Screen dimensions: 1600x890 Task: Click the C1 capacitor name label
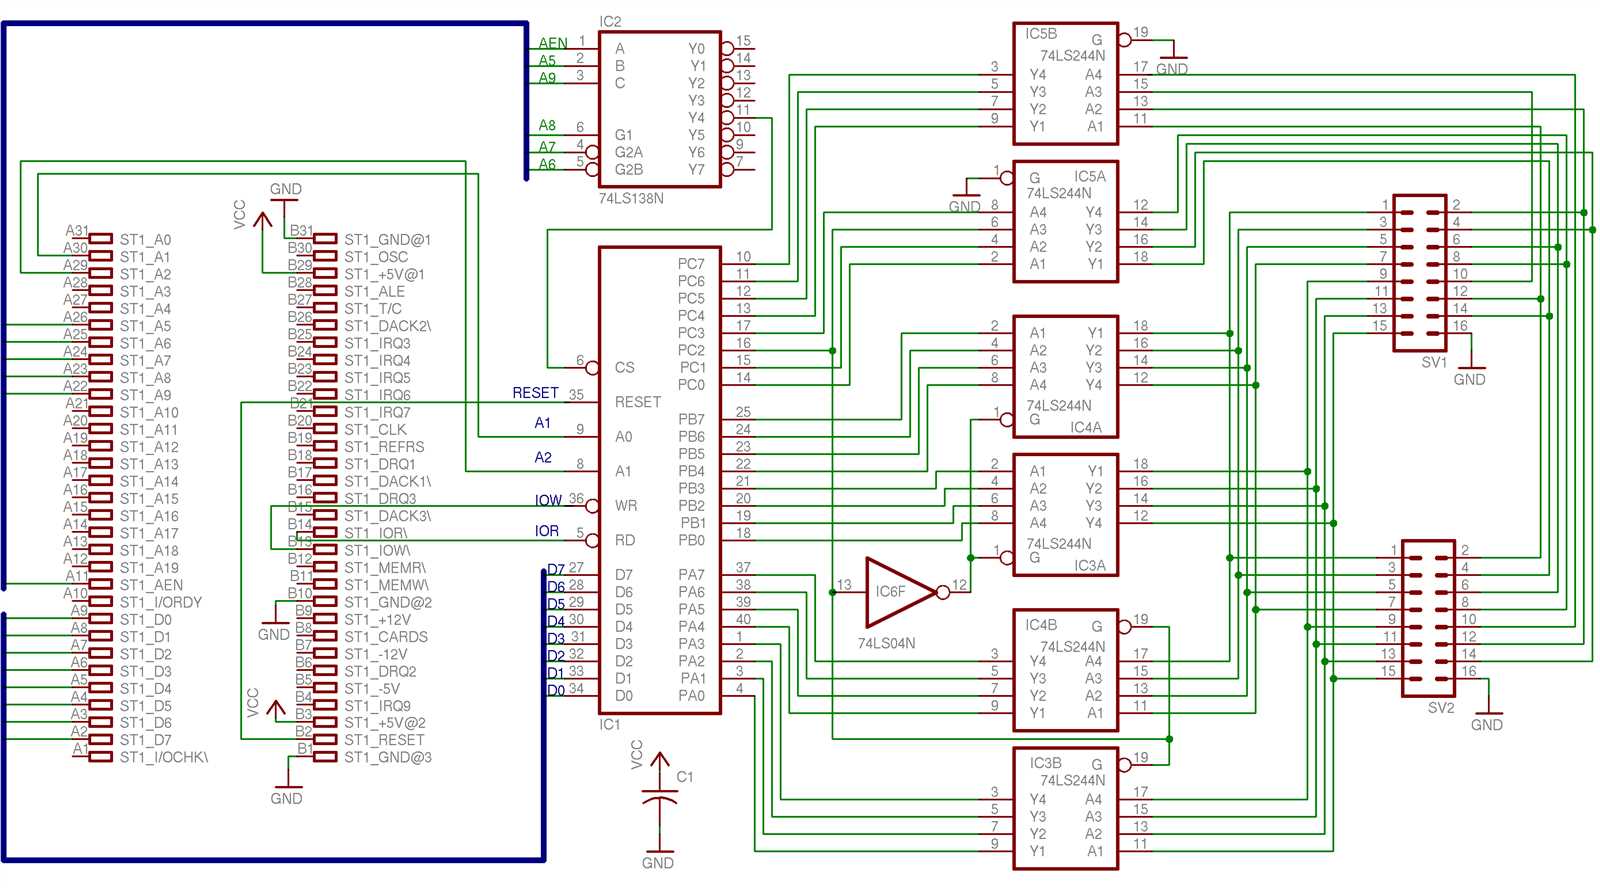(685, 776)
